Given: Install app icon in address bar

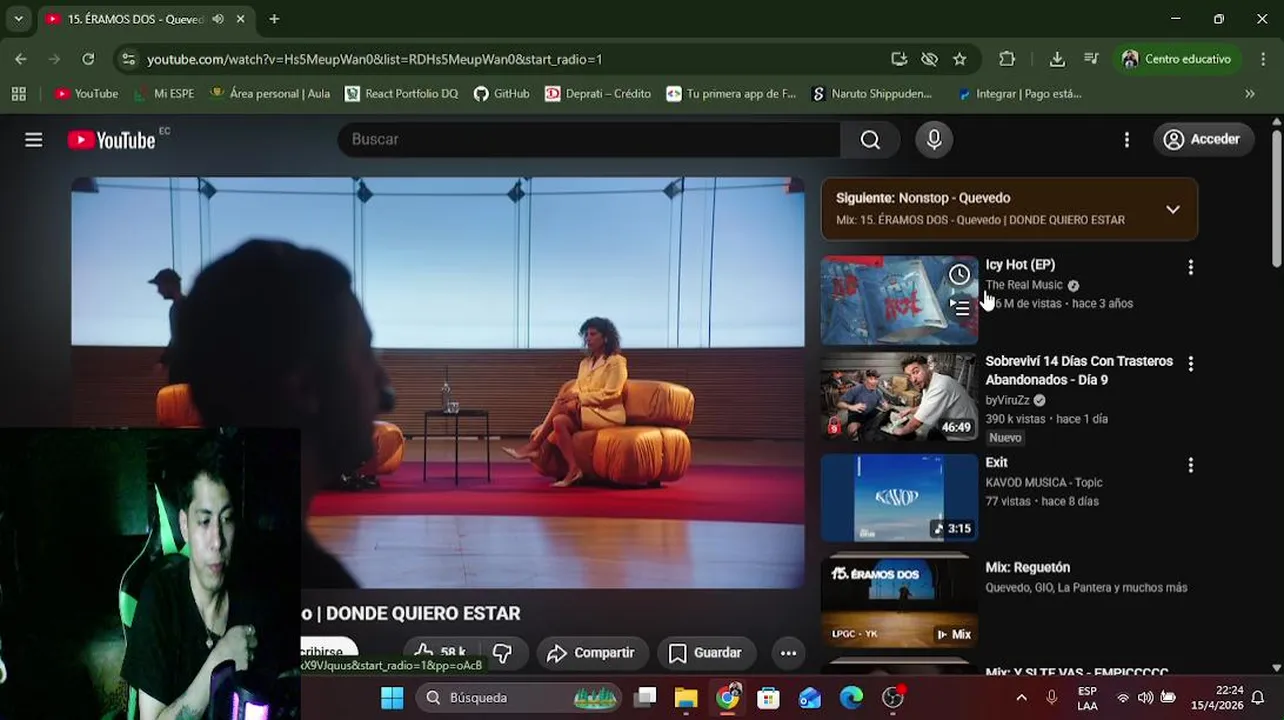Looking at the screenshot, I should tap(899, 59).
